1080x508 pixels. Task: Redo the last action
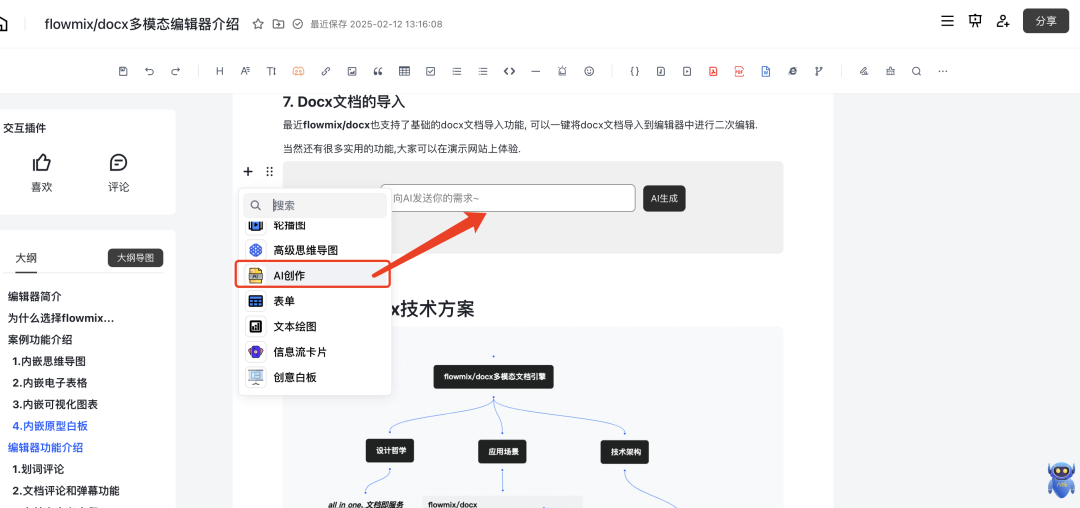pos(175,71)
